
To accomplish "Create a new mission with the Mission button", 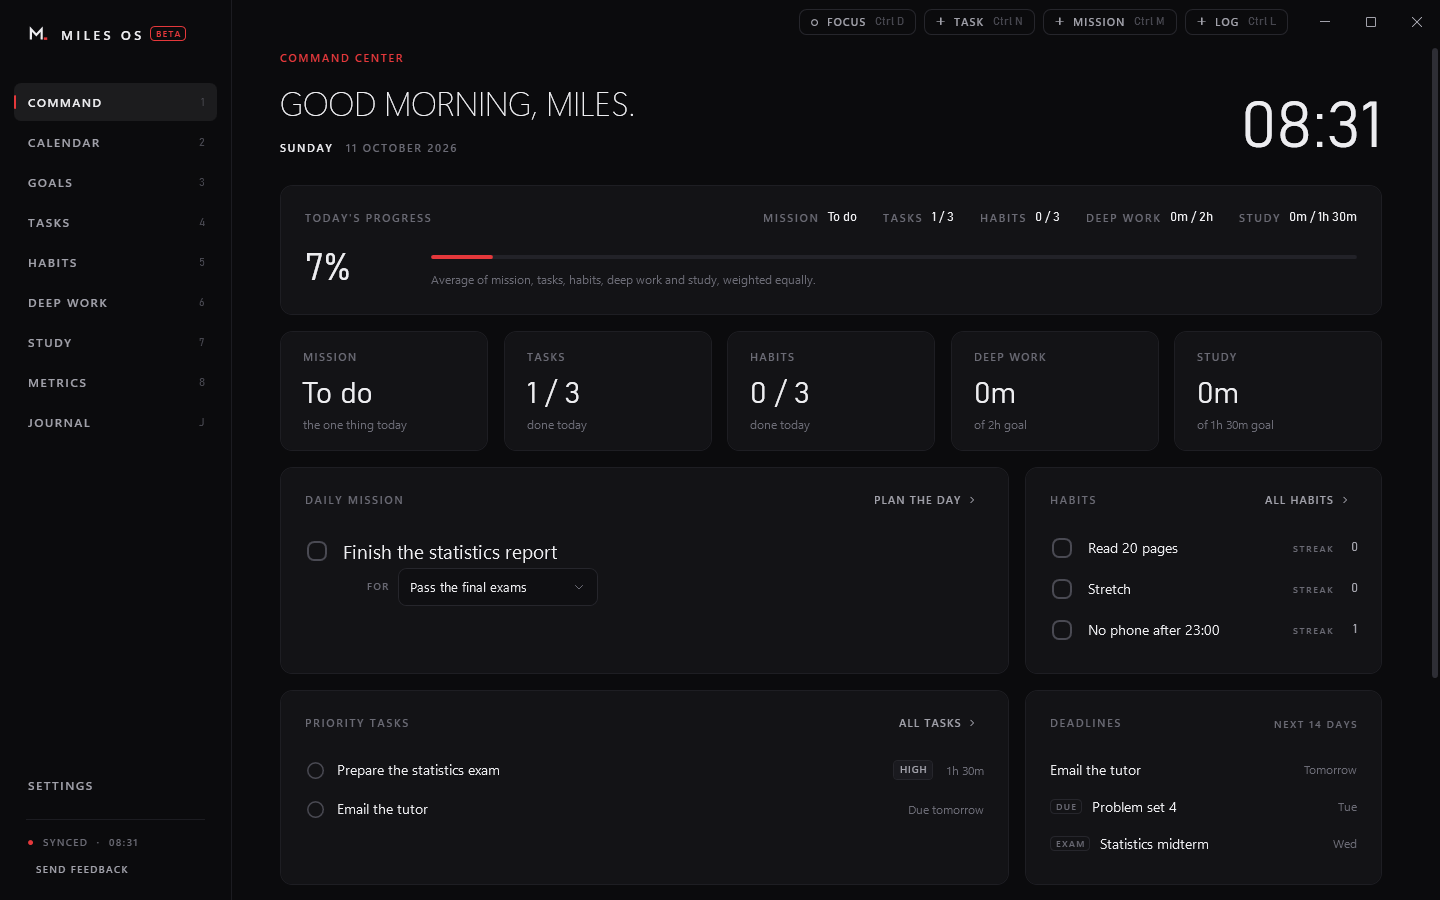I will pos(1110,22).
